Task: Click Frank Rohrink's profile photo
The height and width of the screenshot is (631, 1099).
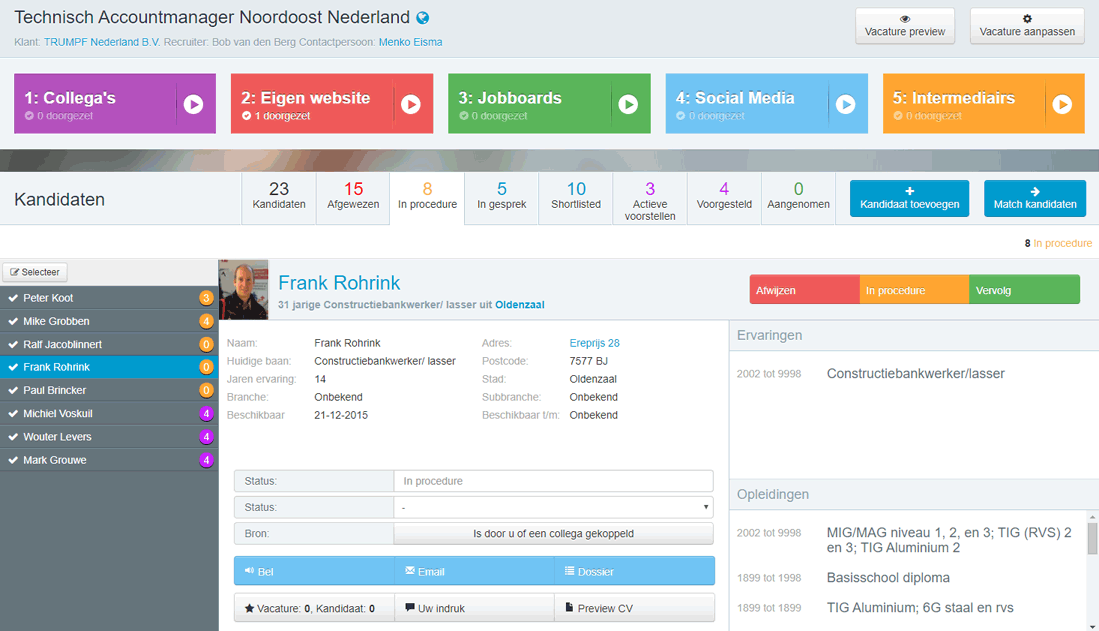Action: pyautogui.click(x=243, y=290)
